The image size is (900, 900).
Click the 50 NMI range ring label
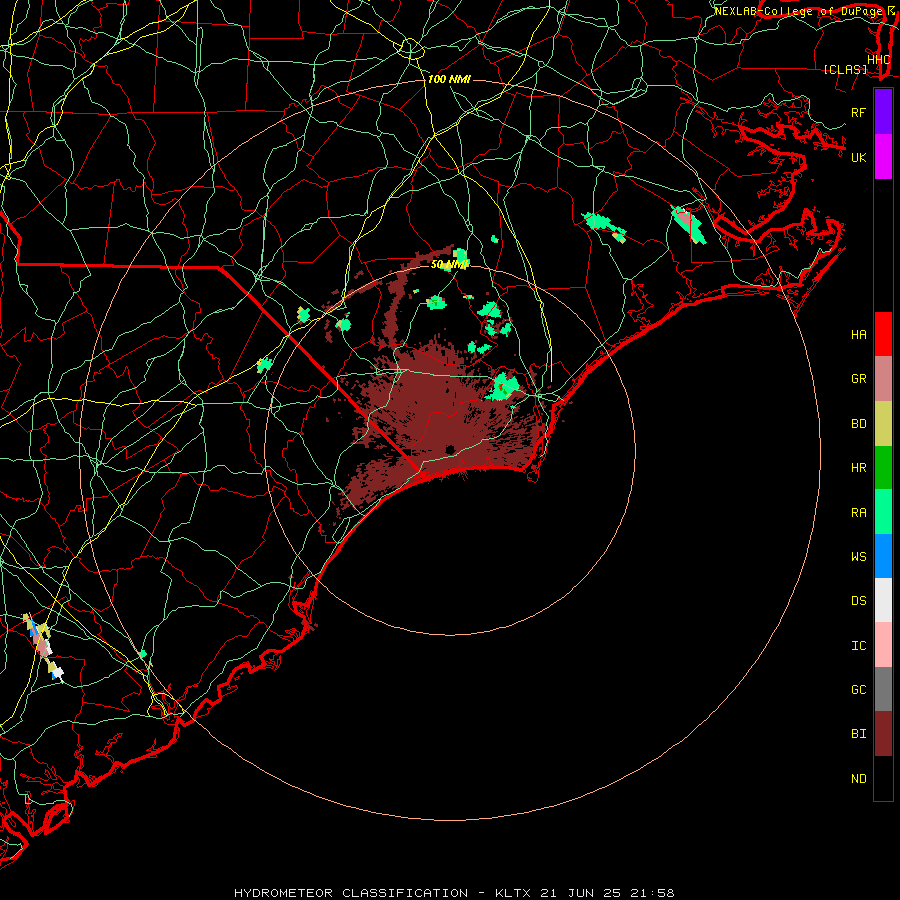pyautogui.click(x=449, y=265)
